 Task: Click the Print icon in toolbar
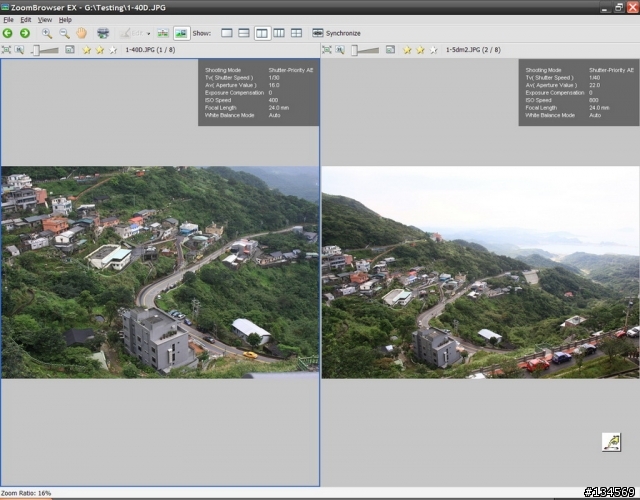tap(103, 33)
